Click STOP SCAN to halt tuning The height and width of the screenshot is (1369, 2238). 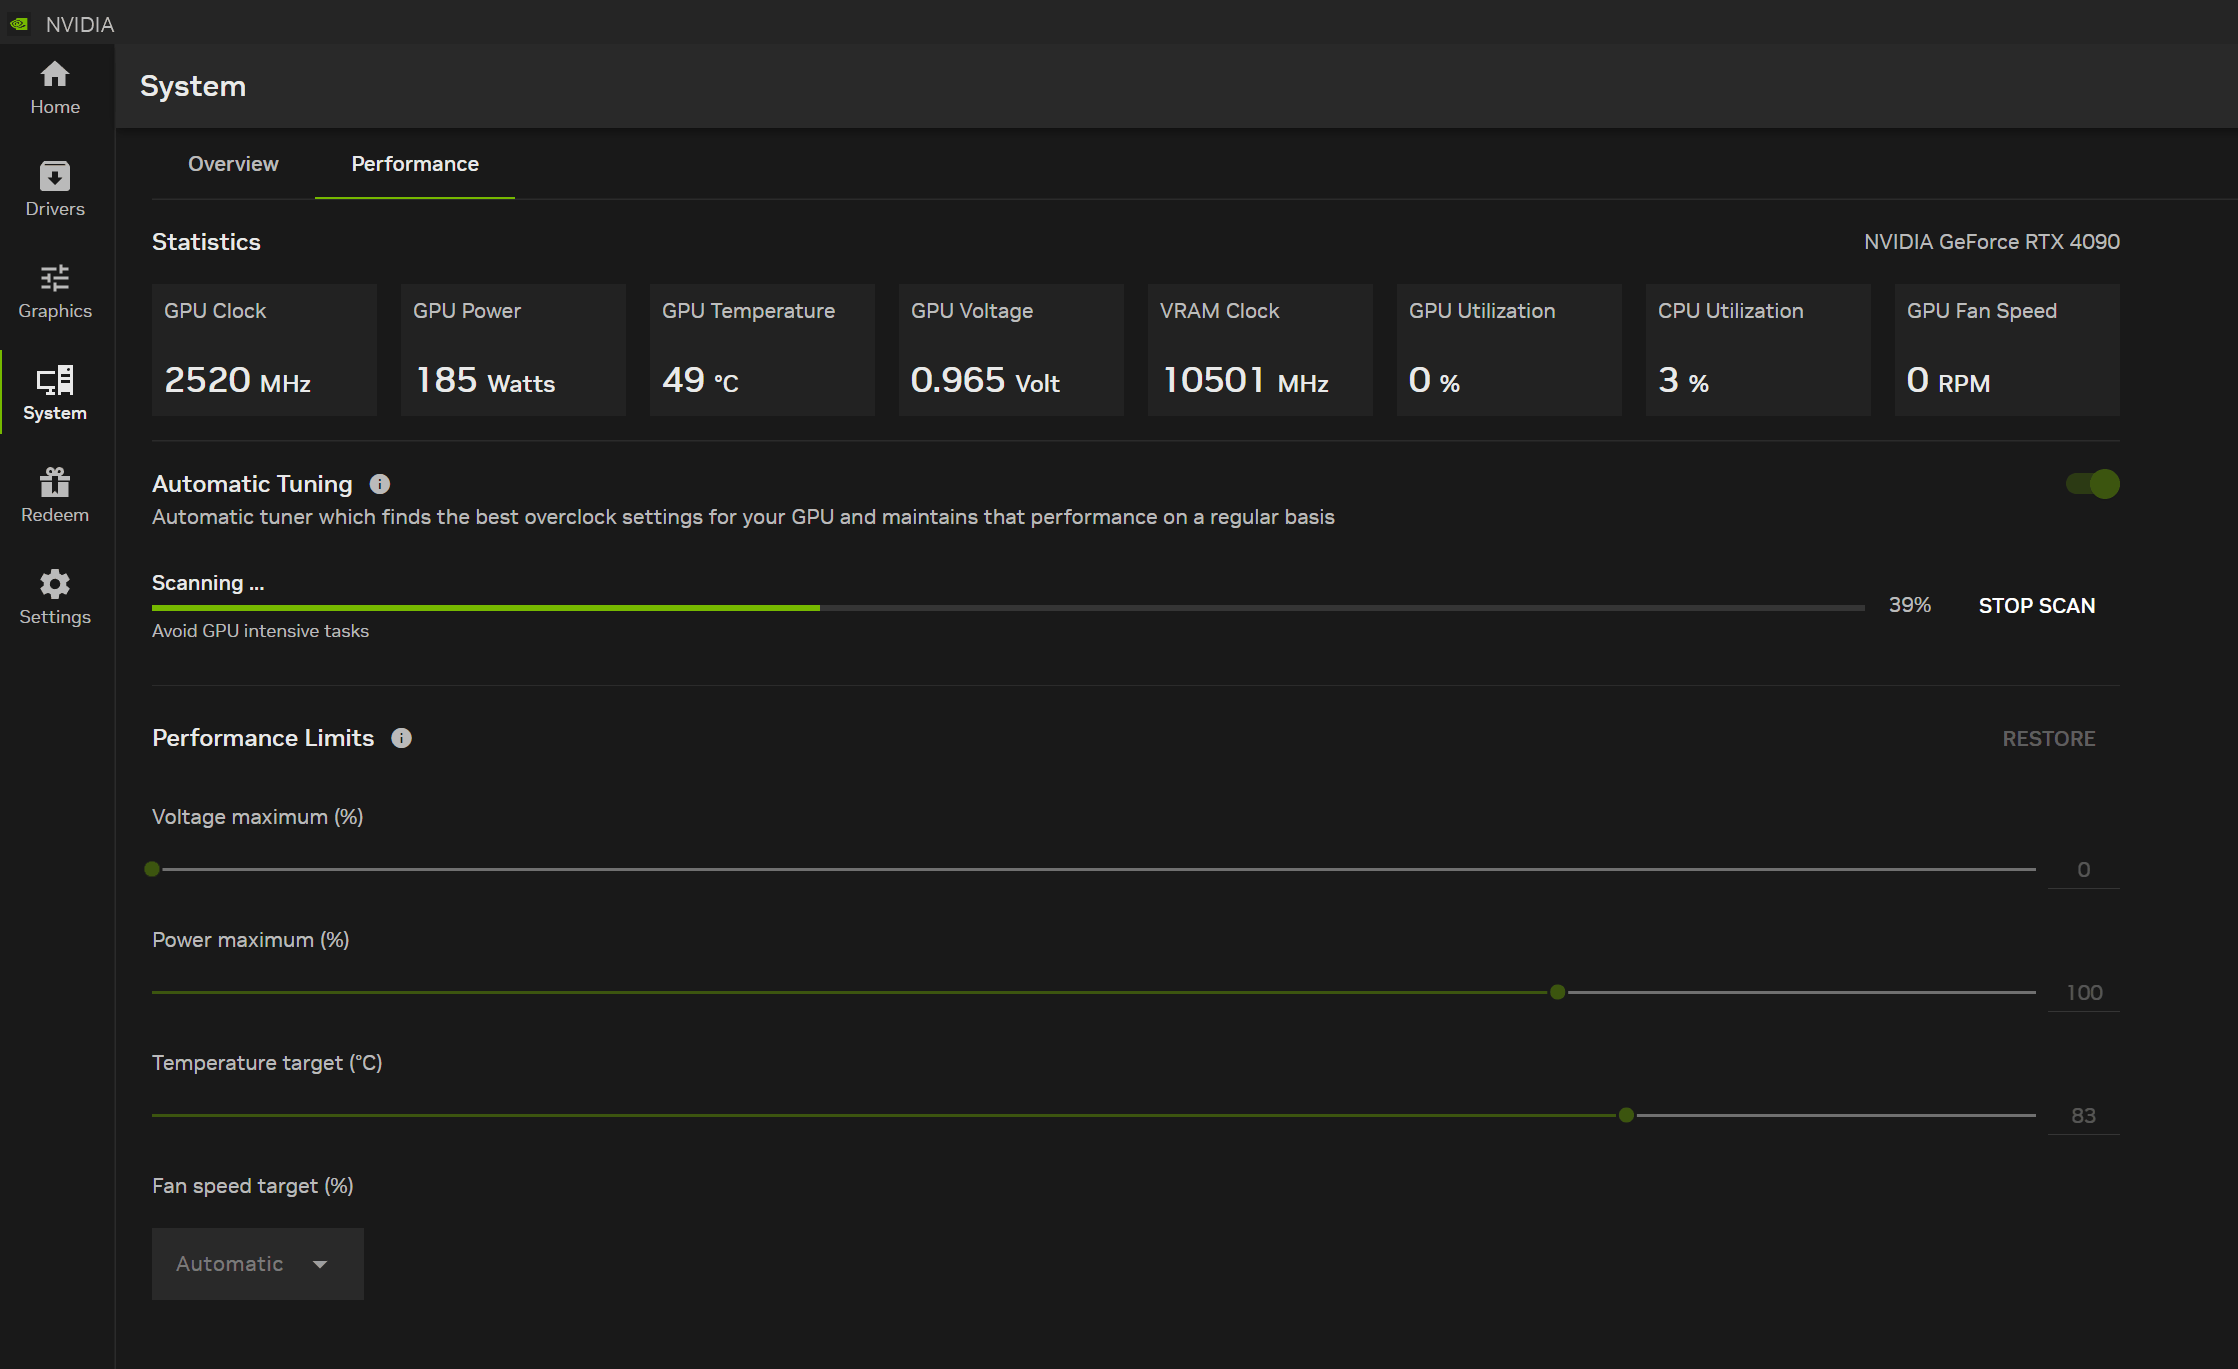2038,605
